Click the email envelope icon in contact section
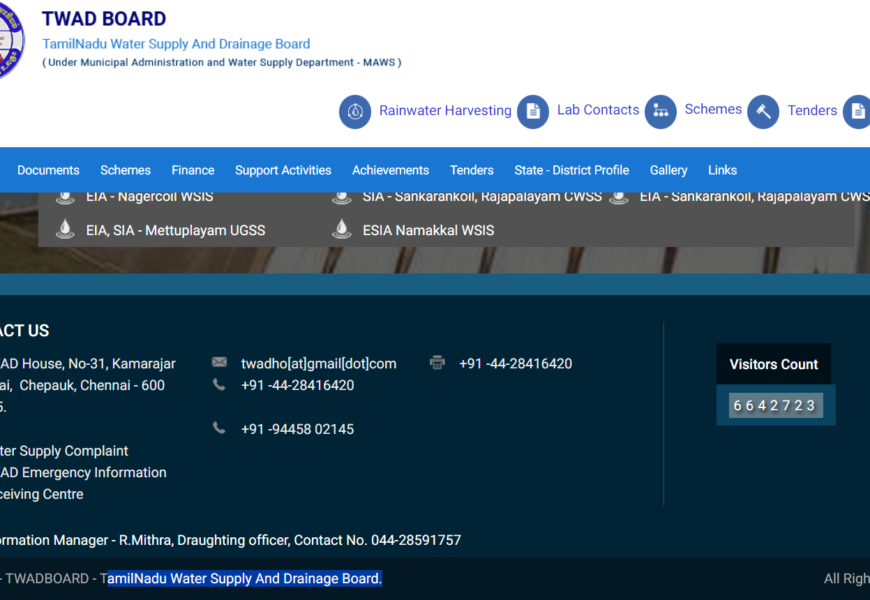The image size is (870, 600). tap(220, 363)
